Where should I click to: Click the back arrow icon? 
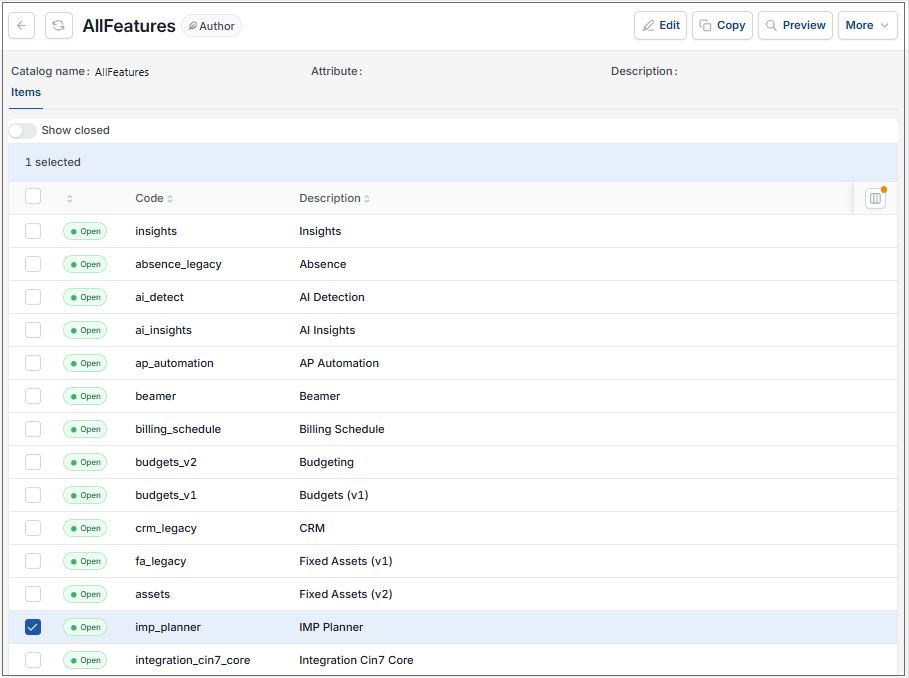(21, 25)
